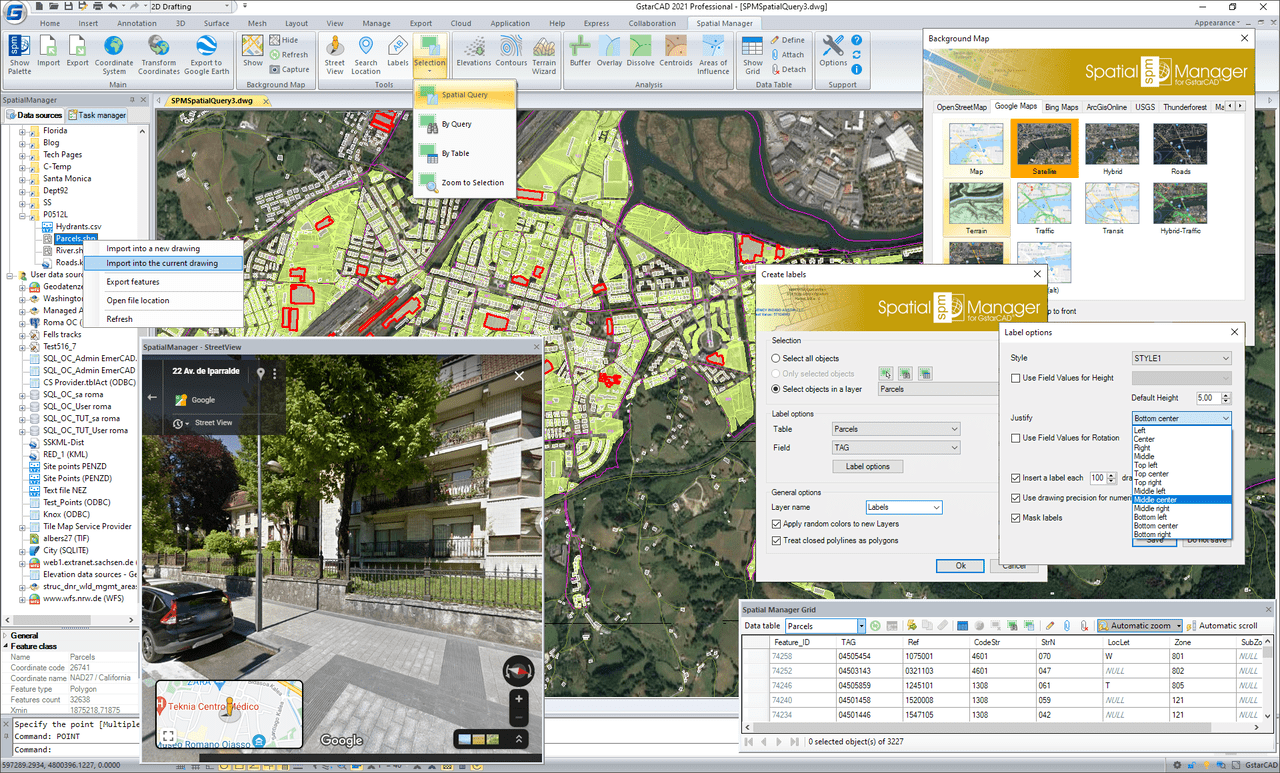Select 'Import into the current drawing' context menu item
1280x773 pixels.
pyautogui.click(x=162, y=264)
